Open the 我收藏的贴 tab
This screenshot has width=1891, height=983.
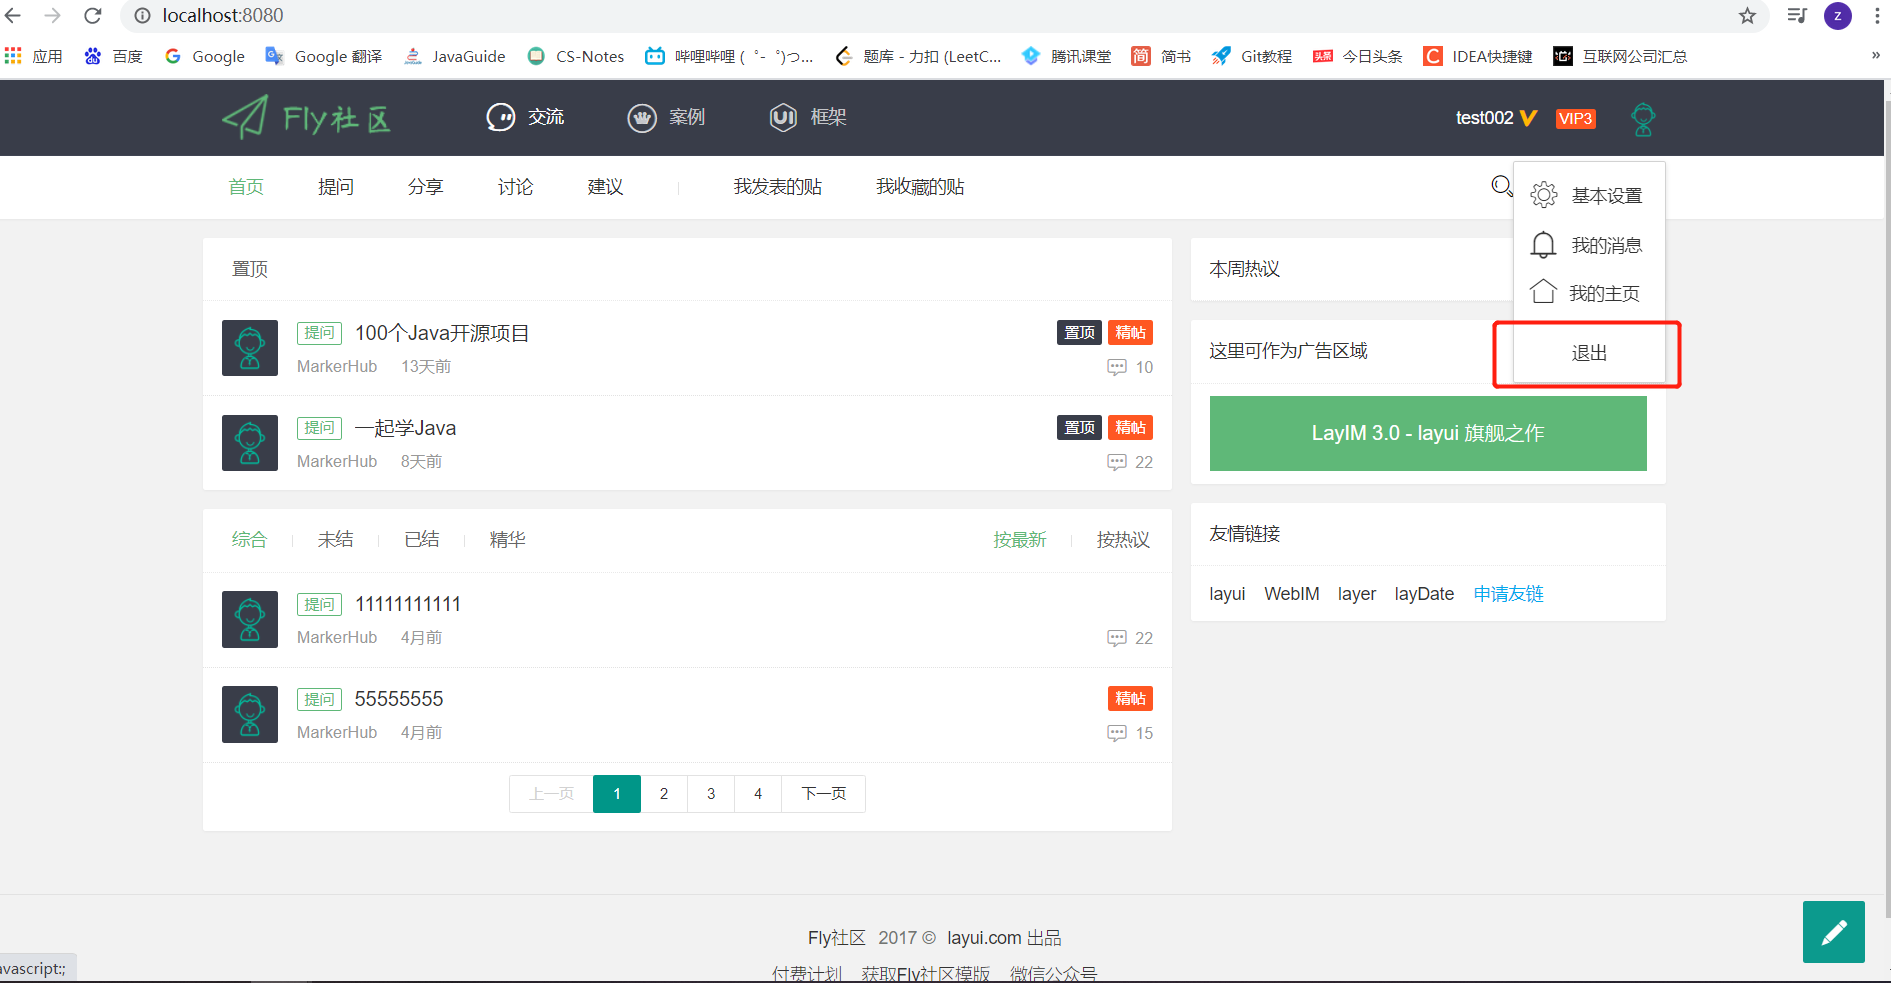pos(919,186)
